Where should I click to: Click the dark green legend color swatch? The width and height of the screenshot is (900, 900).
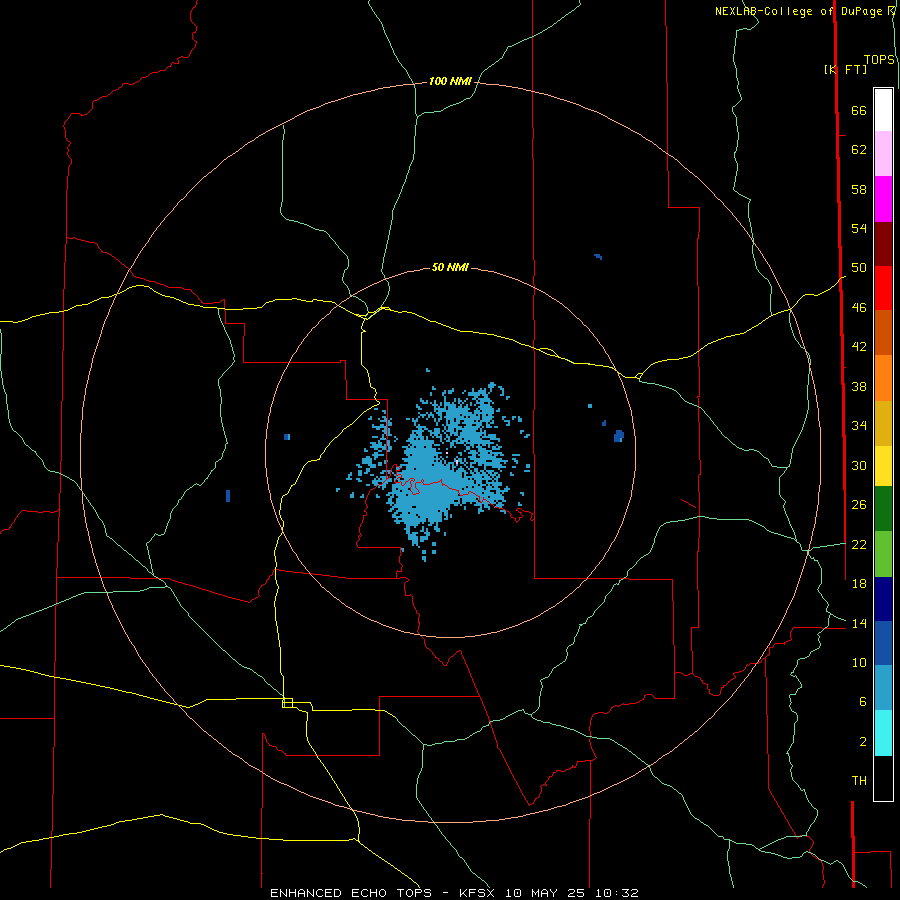pyautogui.click(x=883, y=509)
